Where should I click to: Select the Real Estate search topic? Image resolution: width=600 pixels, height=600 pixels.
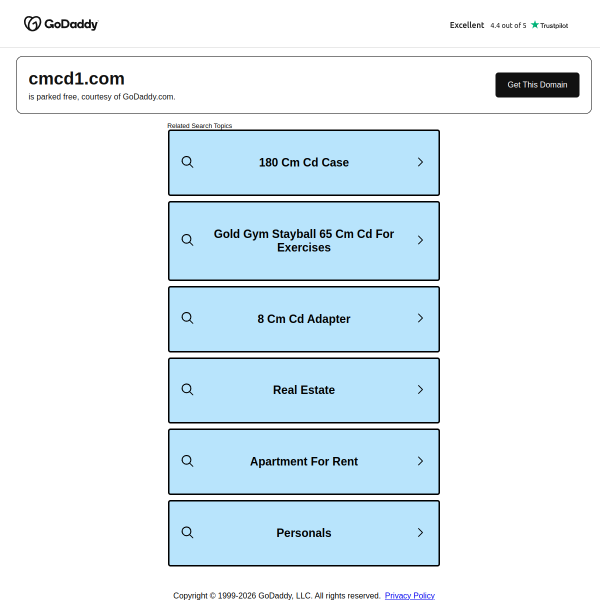tap(304, 390)
